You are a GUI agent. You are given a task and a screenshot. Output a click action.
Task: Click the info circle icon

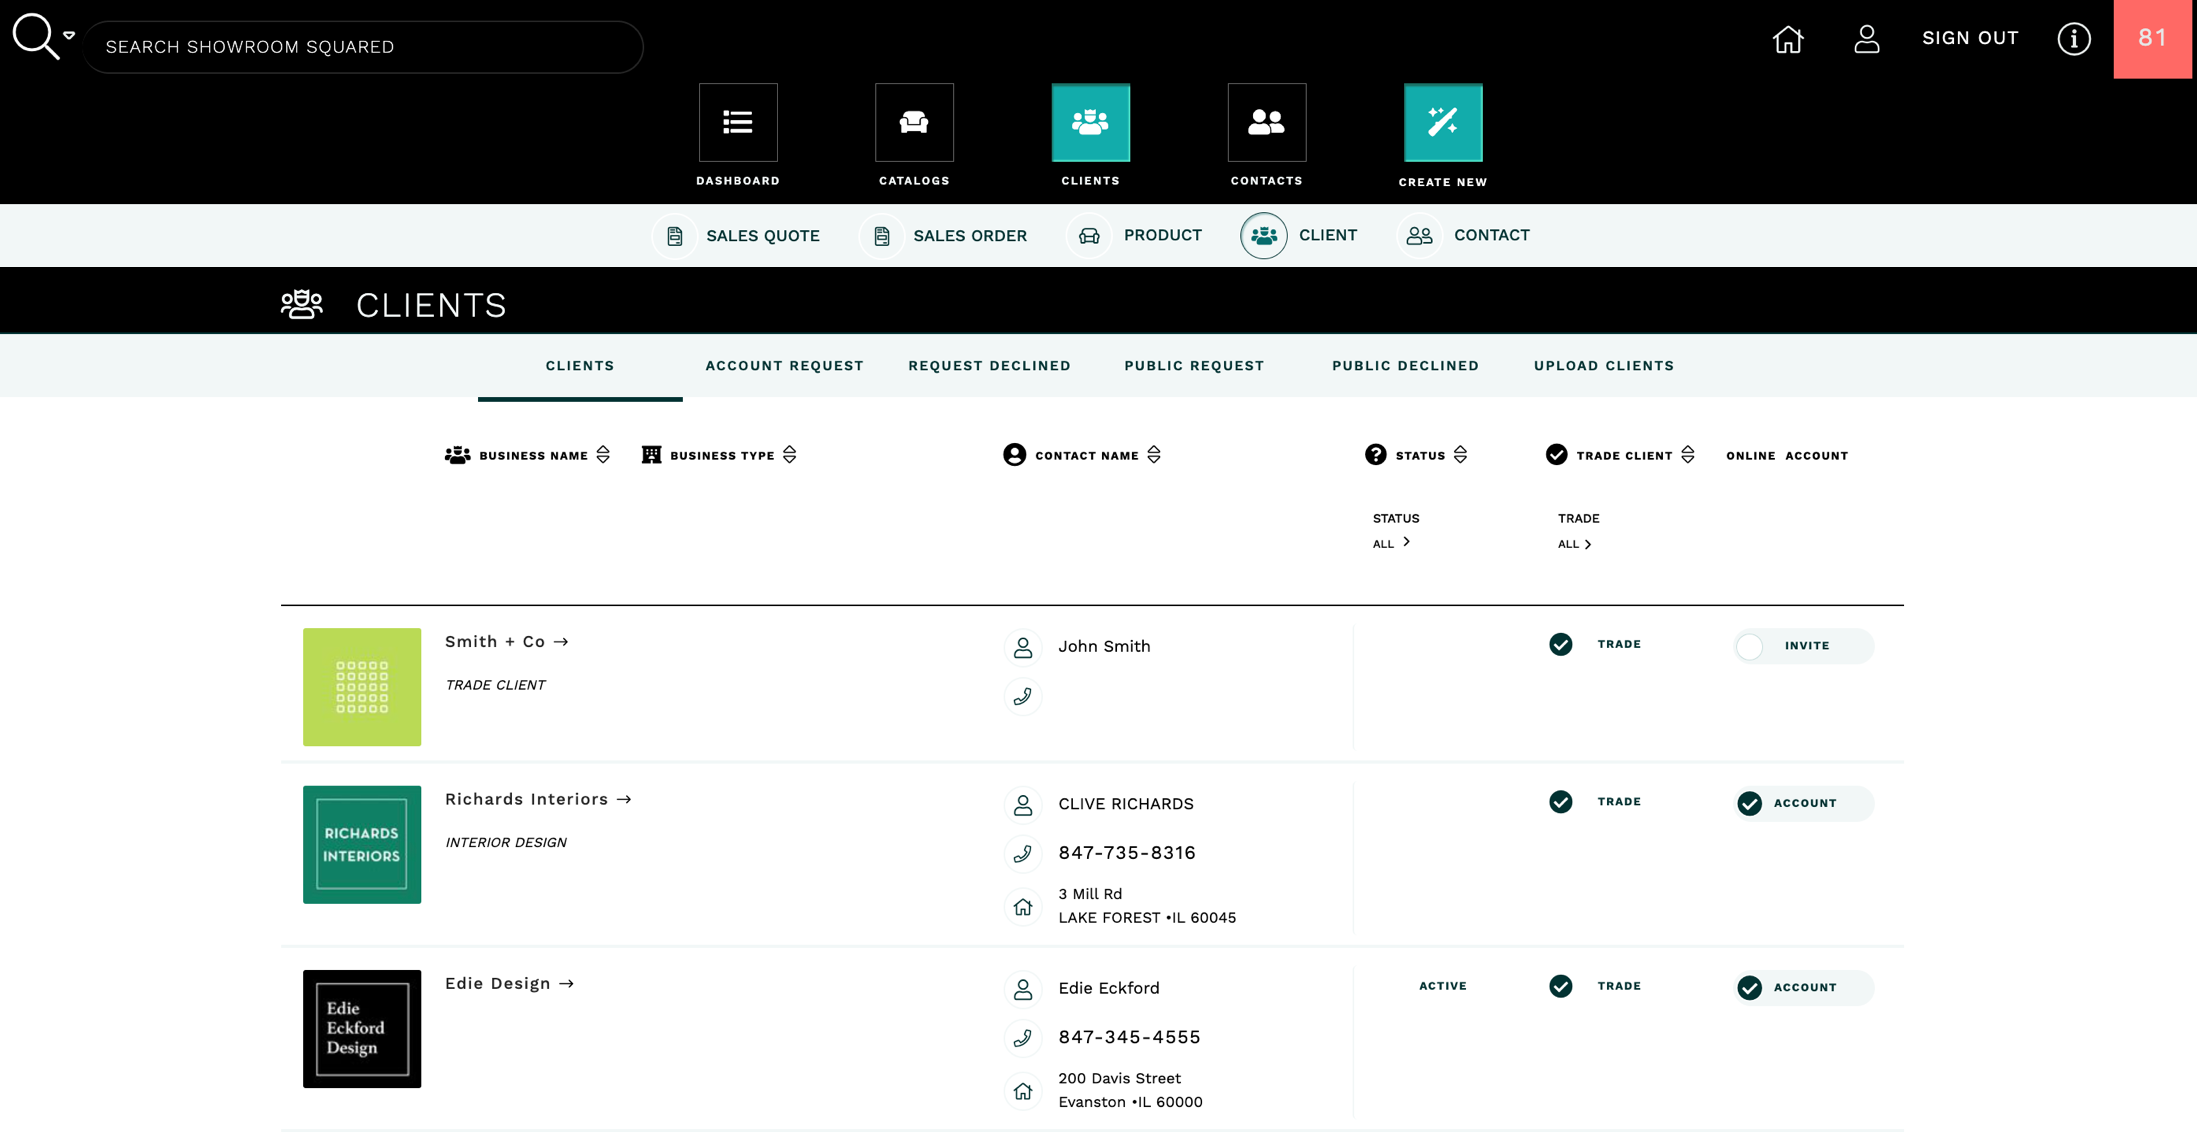coord(2074,39)
